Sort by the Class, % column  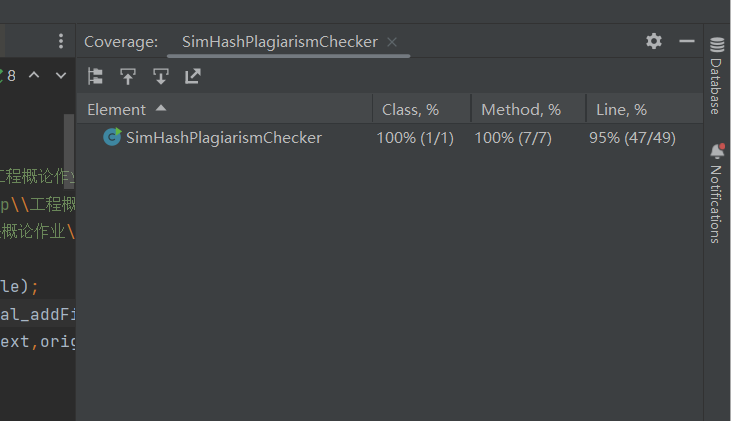(x=410, y=109)
